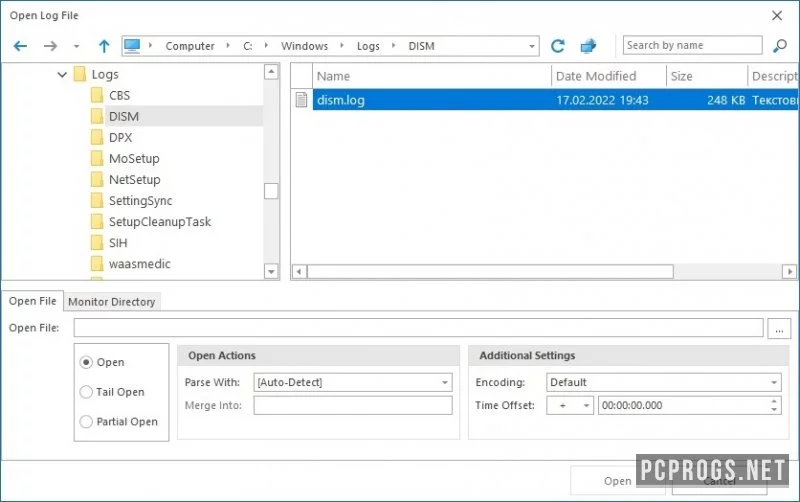Viewport: 800px width, 502px height.
Task: Click the dism.log file icon
Action: click(302, 100)
